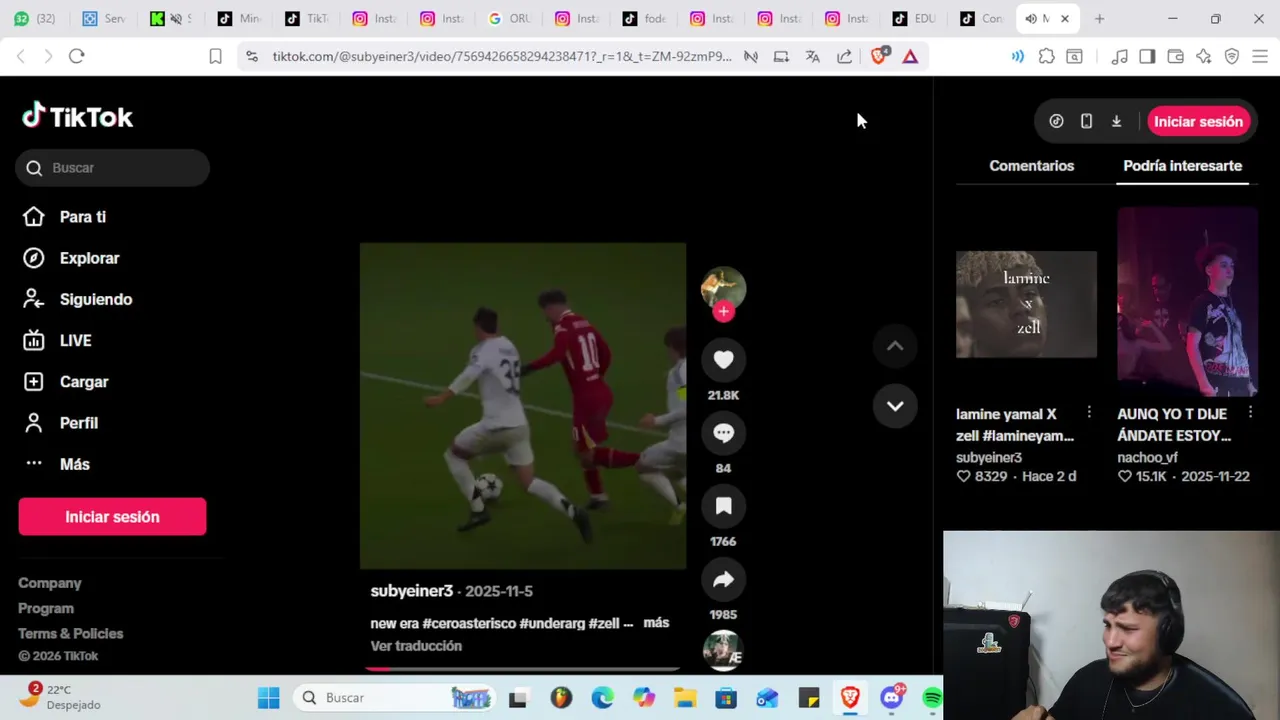The height and width of the screenshot is (720, 1280).
Task: Click the address bar URL
Action: [502, 57]
